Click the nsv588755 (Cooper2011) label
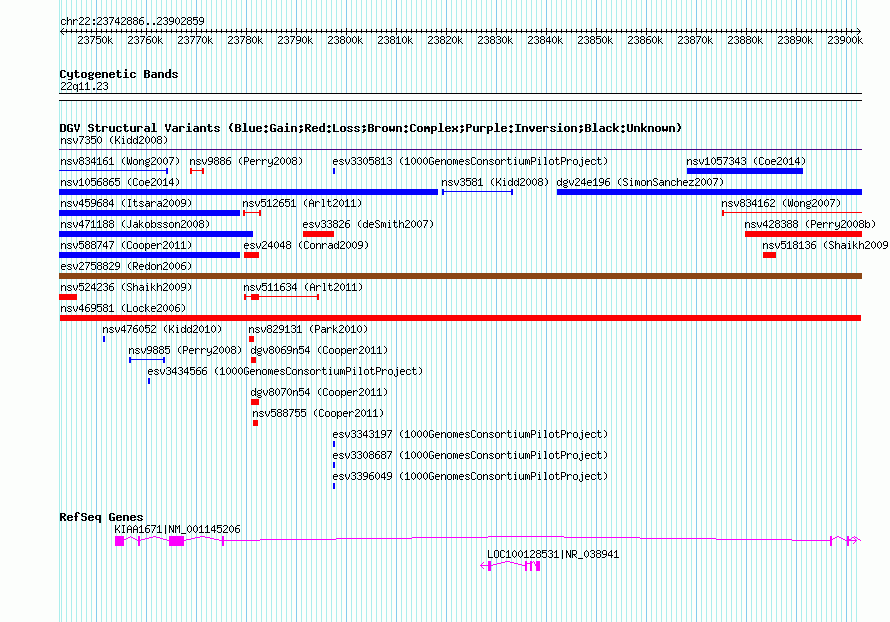 (318, 413)
